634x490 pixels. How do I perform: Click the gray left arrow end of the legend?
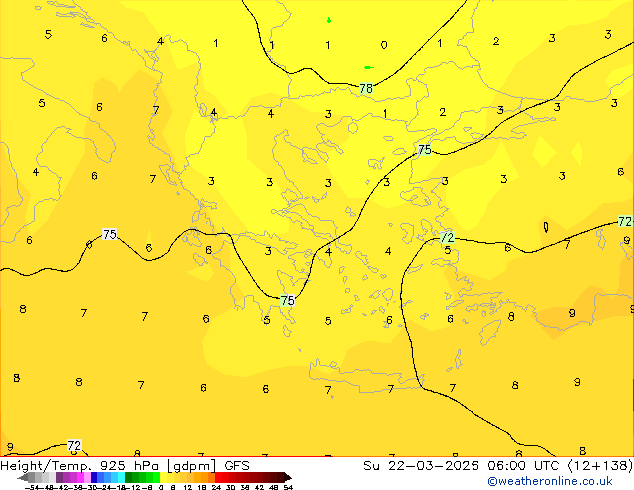pyautogui.click(x=23, y=478)
